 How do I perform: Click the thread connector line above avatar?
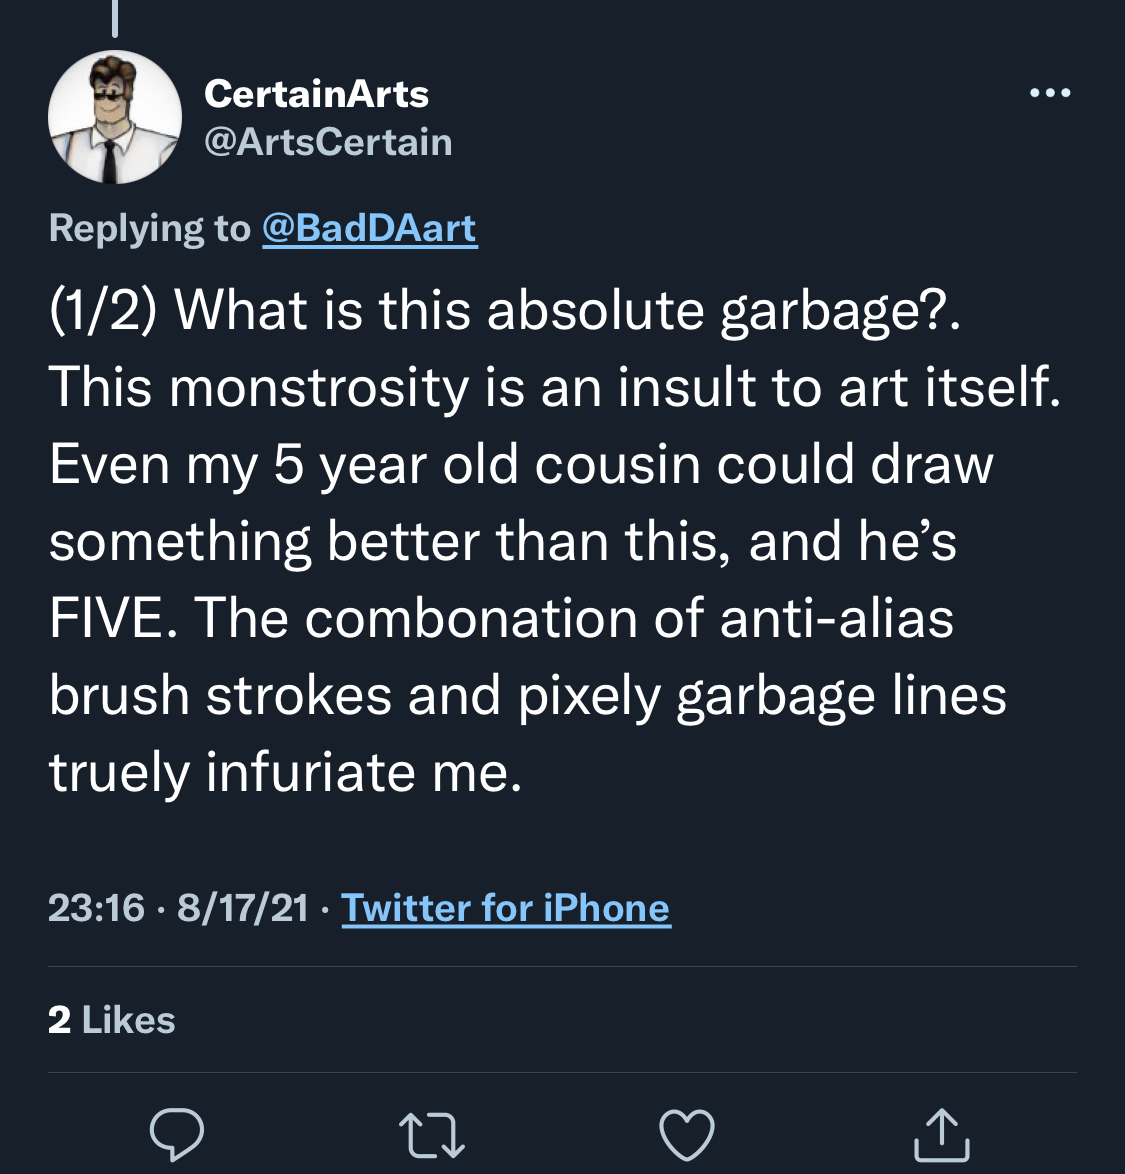(115, 18)
